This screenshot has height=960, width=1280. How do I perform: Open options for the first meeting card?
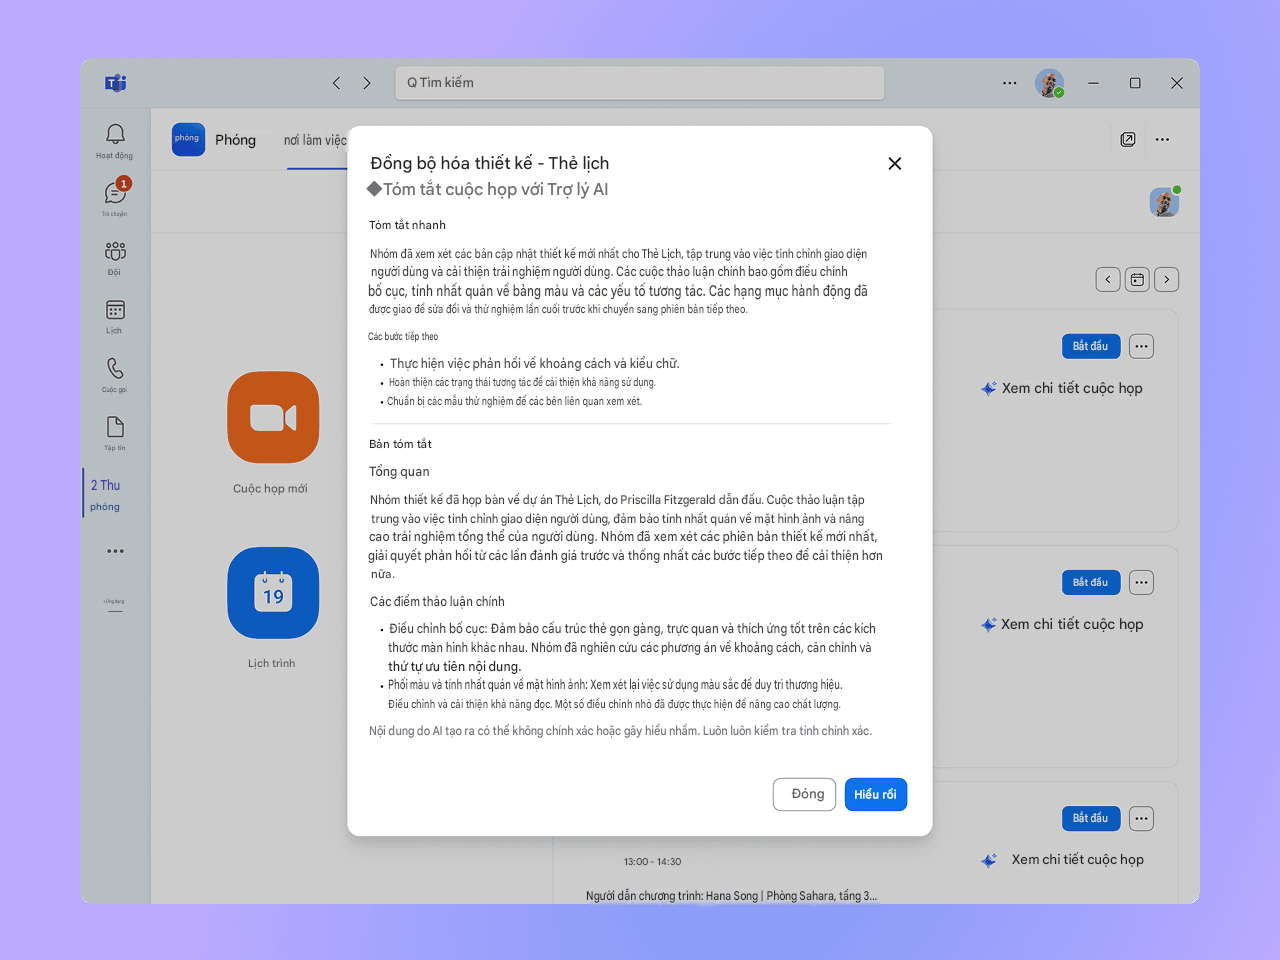point(1141,346)
